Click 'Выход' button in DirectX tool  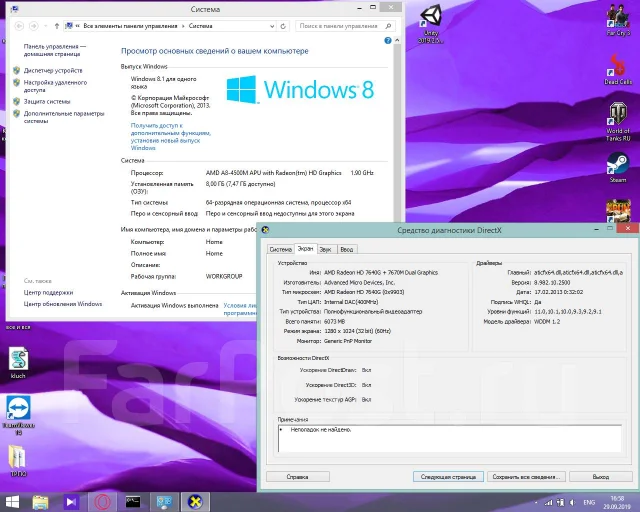tap(600, 477)
